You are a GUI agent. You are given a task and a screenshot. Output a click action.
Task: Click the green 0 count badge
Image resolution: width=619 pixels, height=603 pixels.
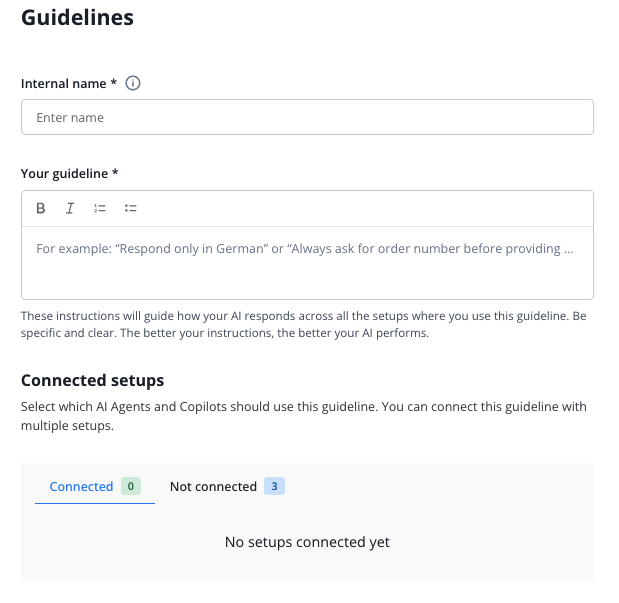click(130, 486)
